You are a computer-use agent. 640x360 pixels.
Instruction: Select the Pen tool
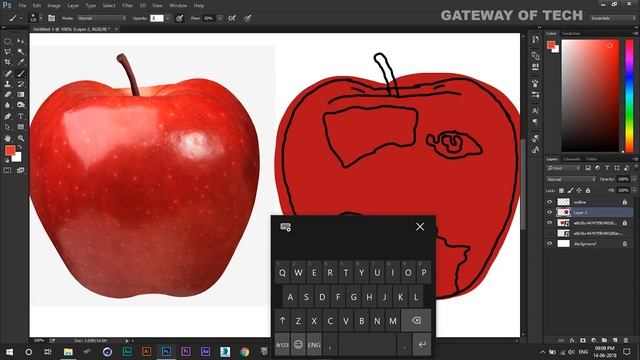click(x=8, y=116)
